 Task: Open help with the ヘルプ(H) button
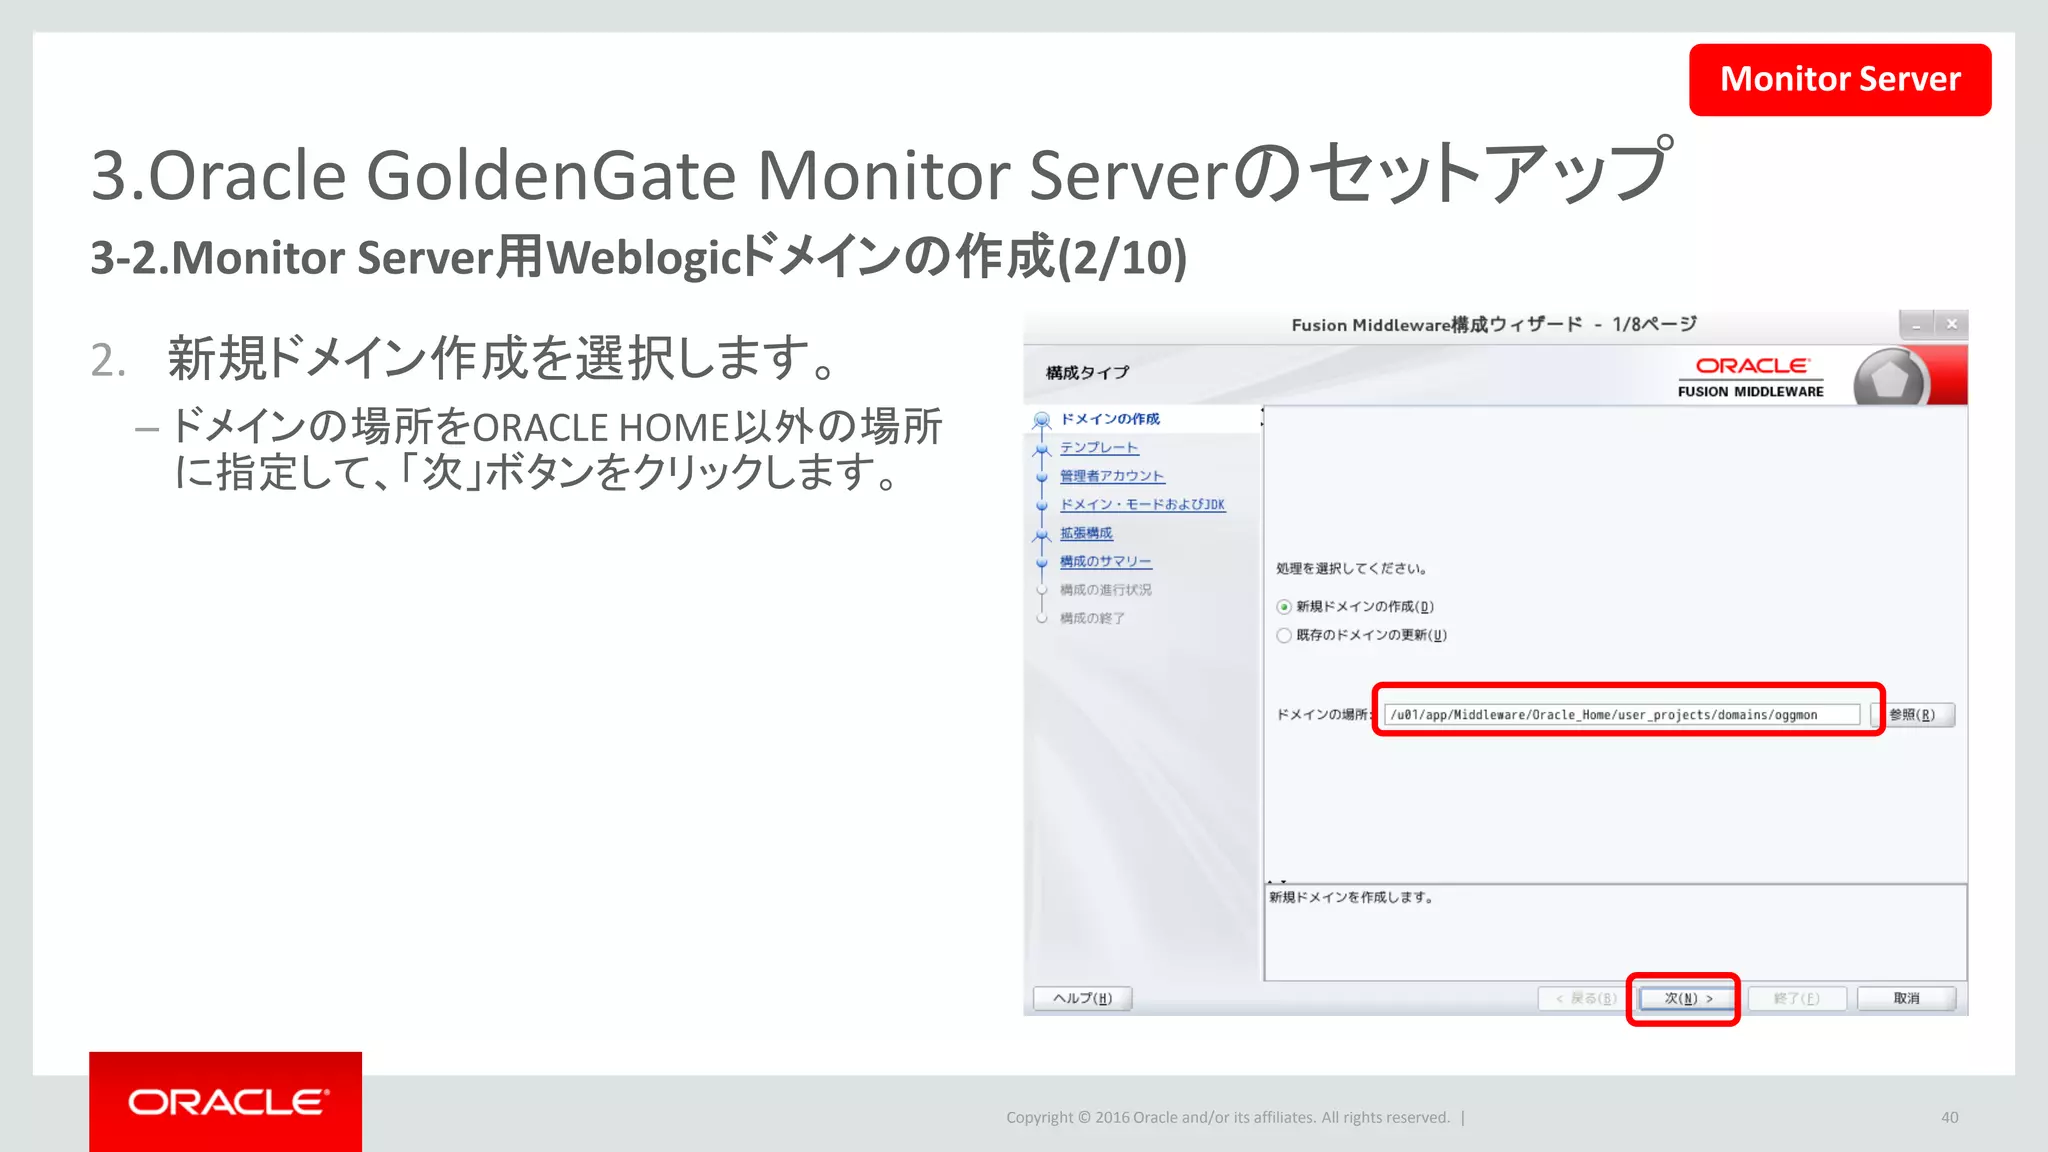tap(1082, 998)
